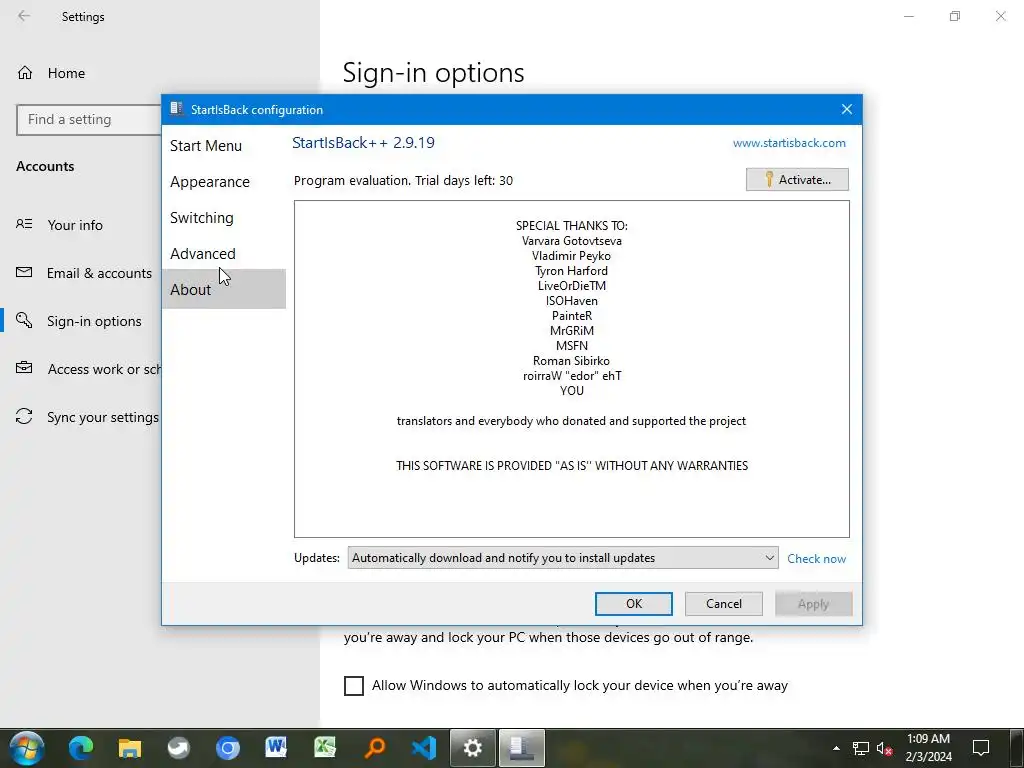Click the network icon in system tray
The image size is (1024, 768).
point(861,748)
